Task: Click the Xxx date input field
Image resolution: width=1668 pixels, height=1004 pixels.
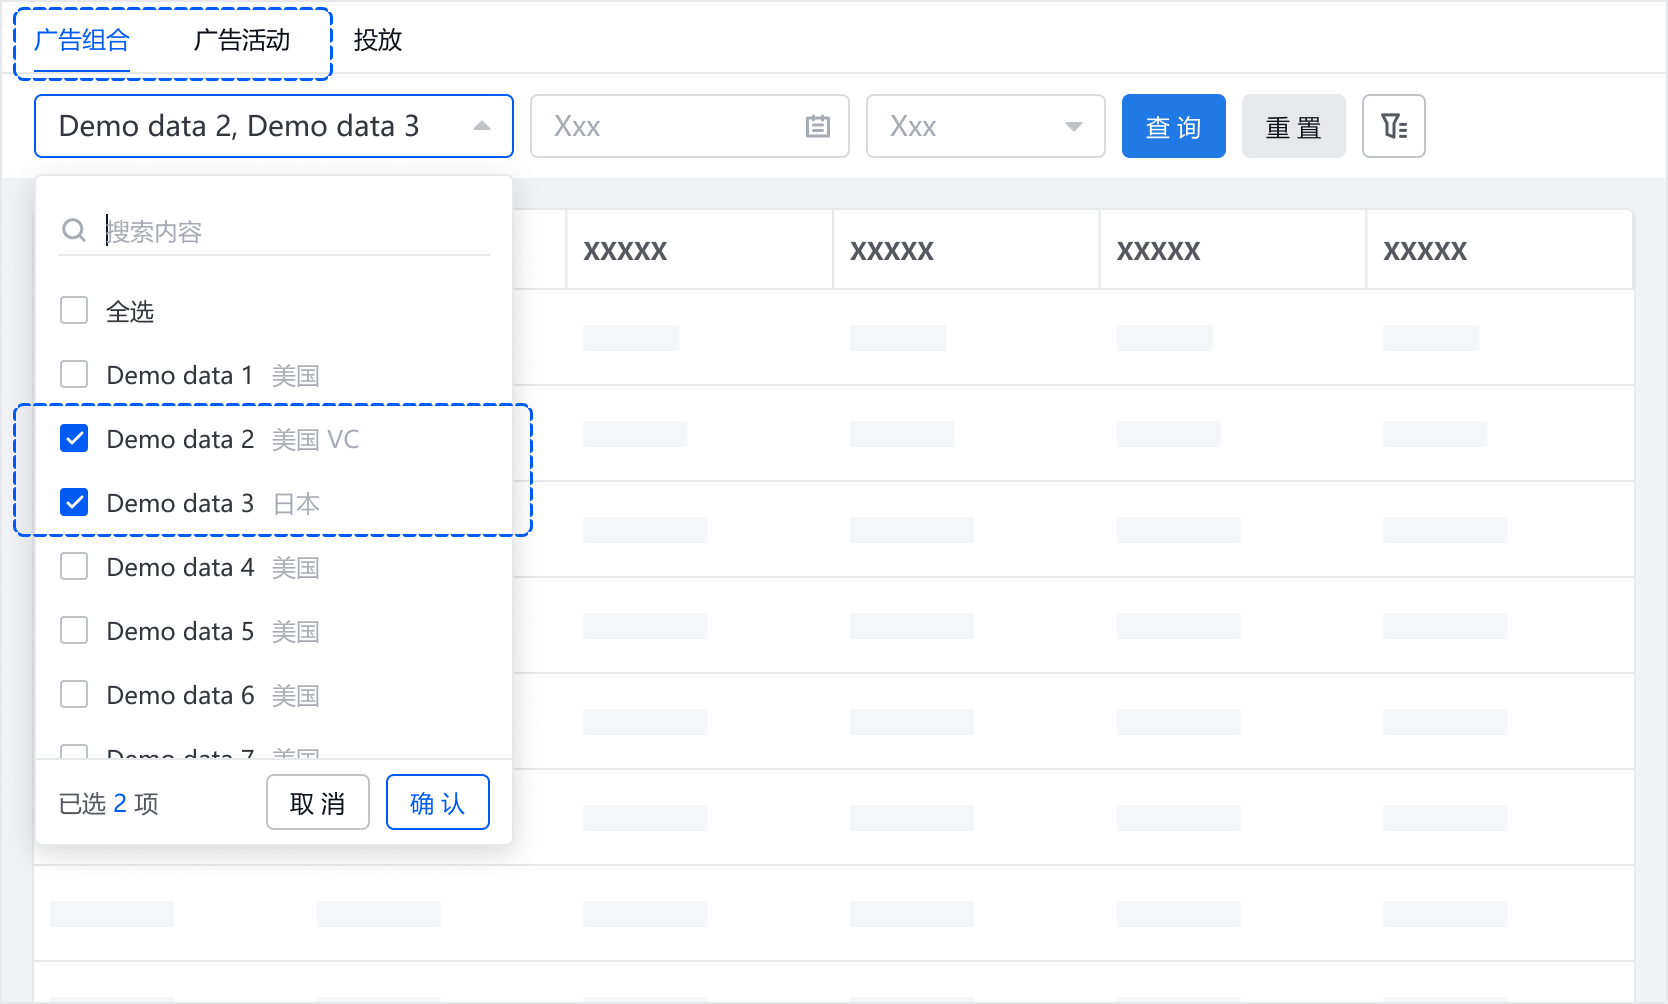Action: click(x=689, y=126)
